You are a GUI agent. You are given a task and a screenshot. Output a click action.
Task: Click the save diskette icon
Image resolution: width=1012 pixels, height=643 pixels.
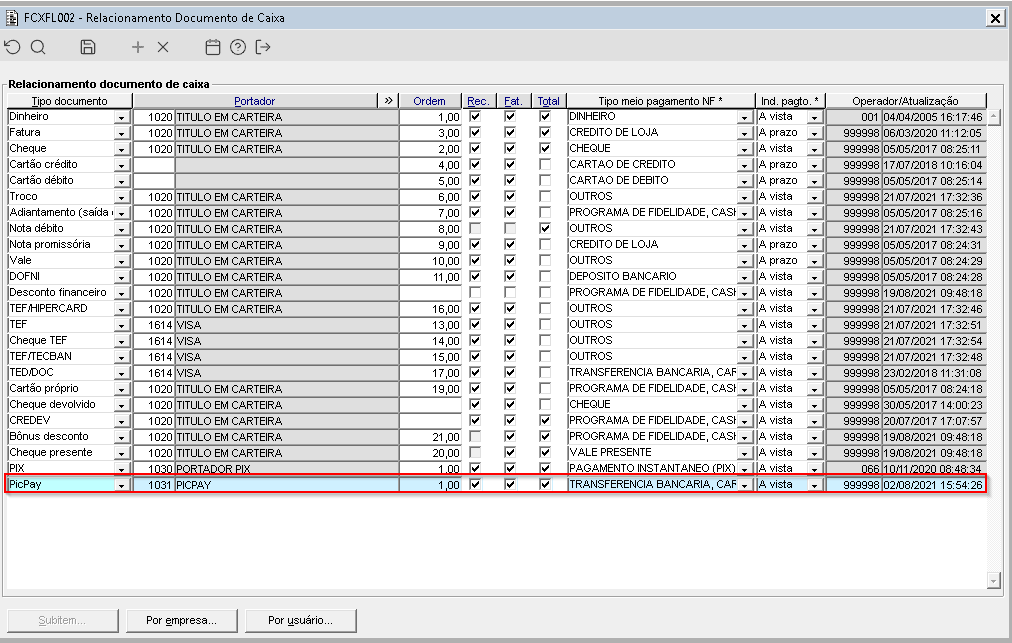[x=88, y=47]
